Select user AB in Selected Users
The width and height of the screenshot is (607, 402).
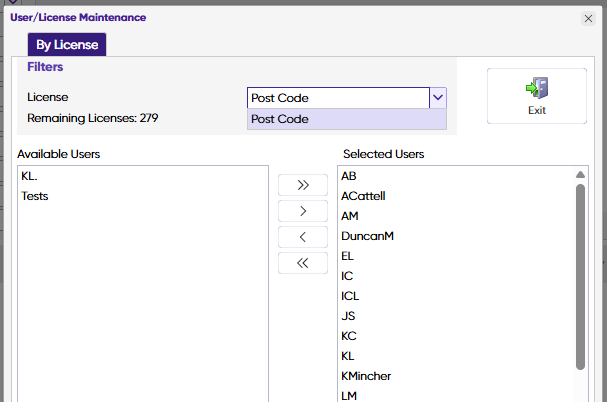click(x=349, y=176)
